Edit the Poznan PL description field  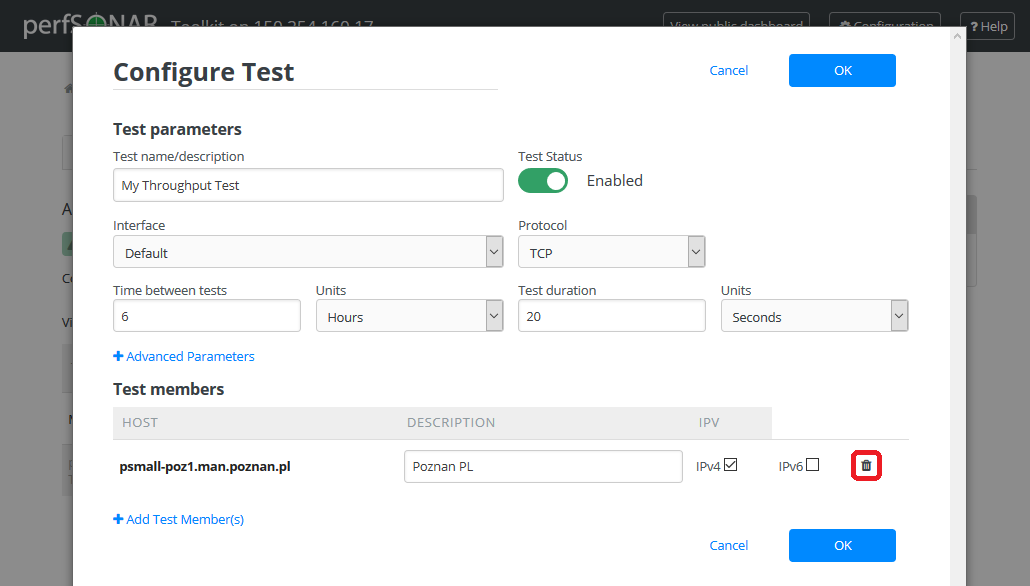pos(543,466)
